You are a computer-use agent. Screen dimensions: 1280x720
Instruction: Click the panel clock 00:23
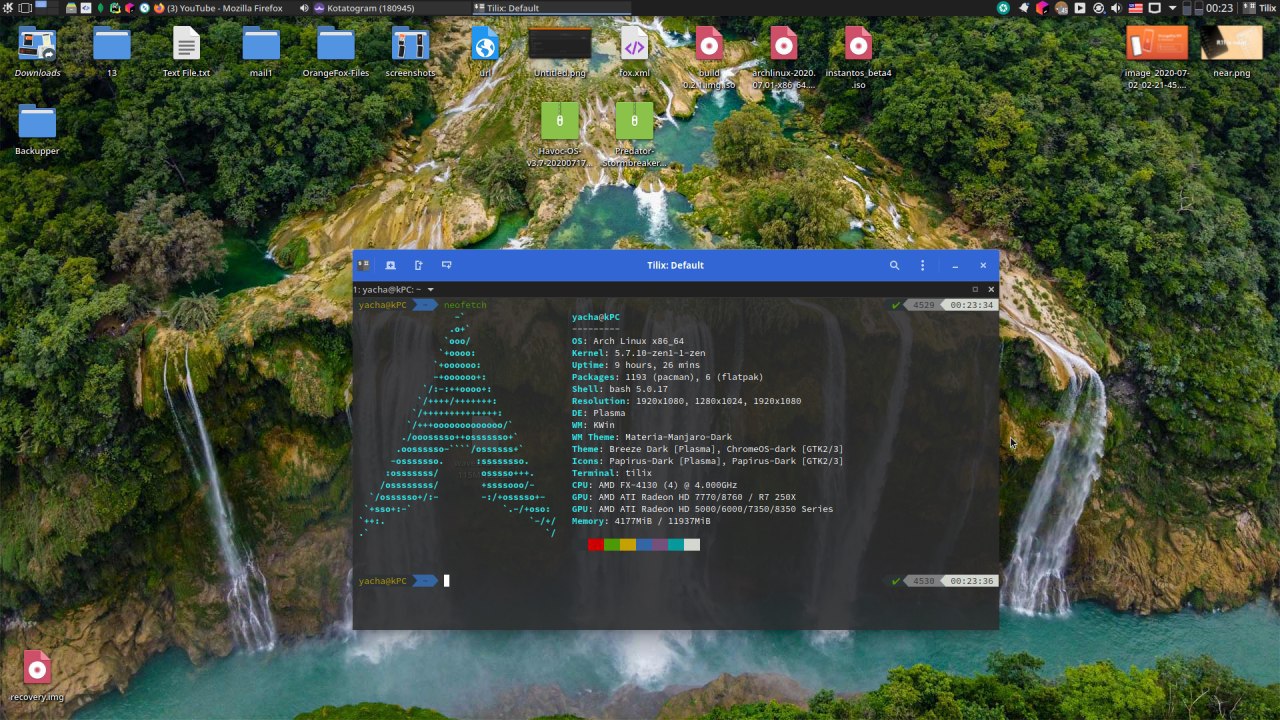1219,8
